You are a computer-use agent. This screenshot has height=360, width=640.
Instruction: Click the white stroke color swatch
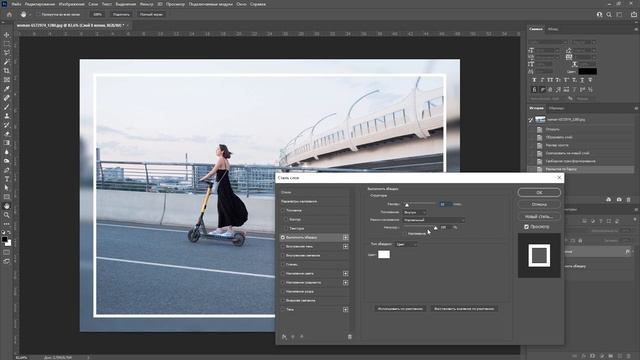pos(384,254)
